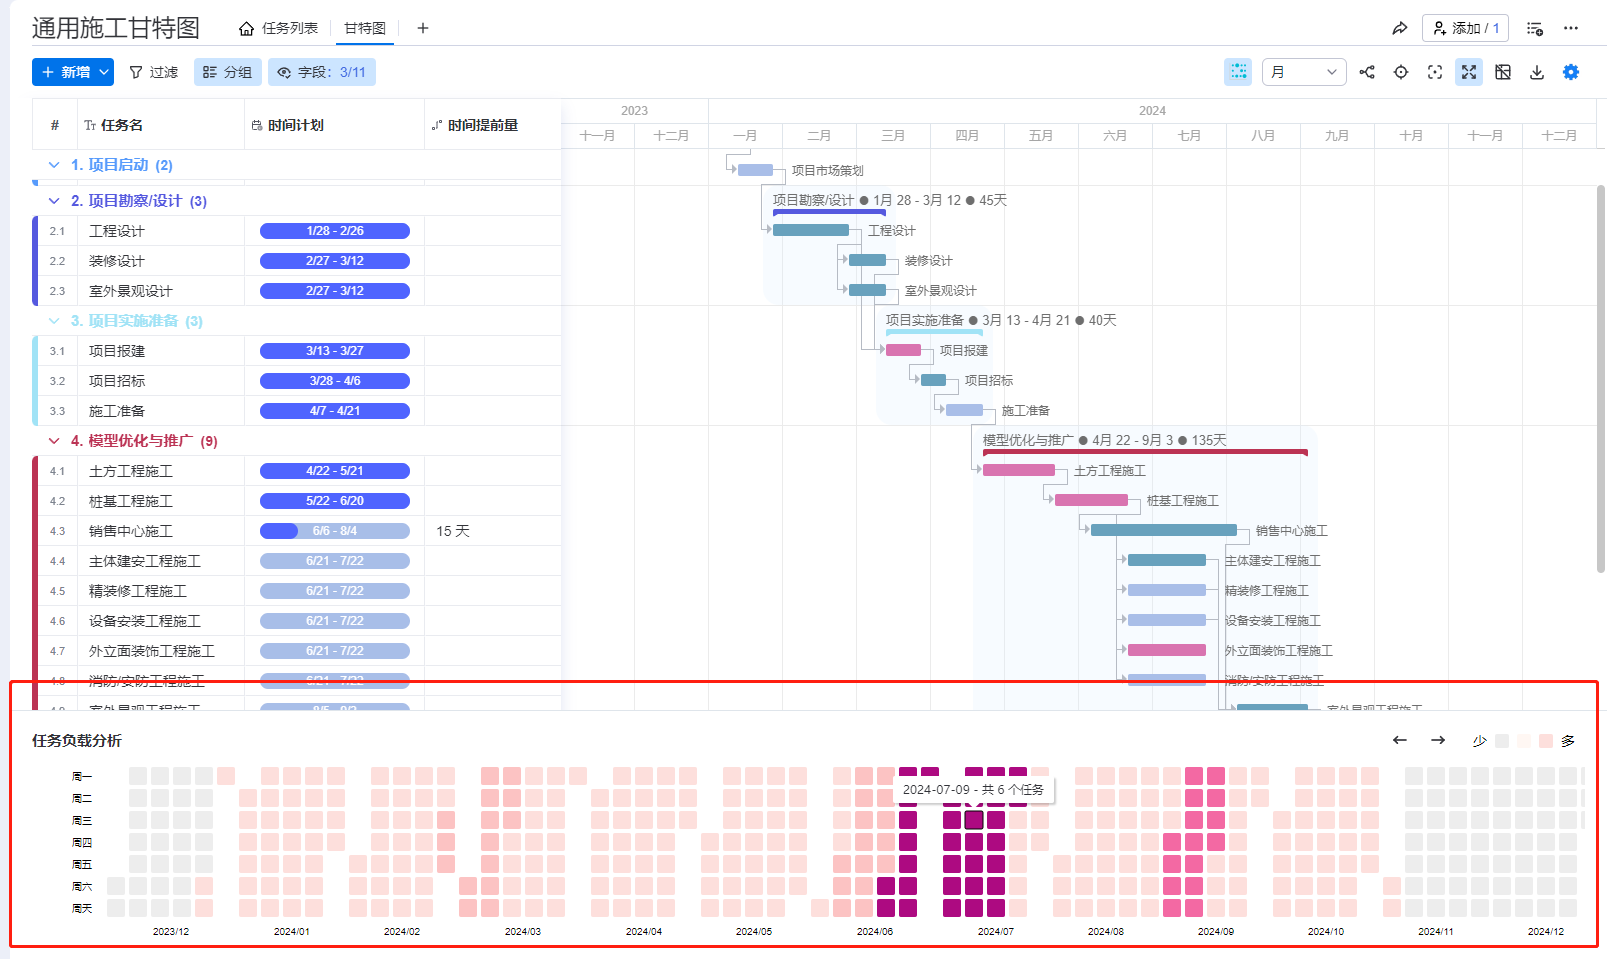Click the 时间计划 column header

pyautogui.click(x=335, y=125)
